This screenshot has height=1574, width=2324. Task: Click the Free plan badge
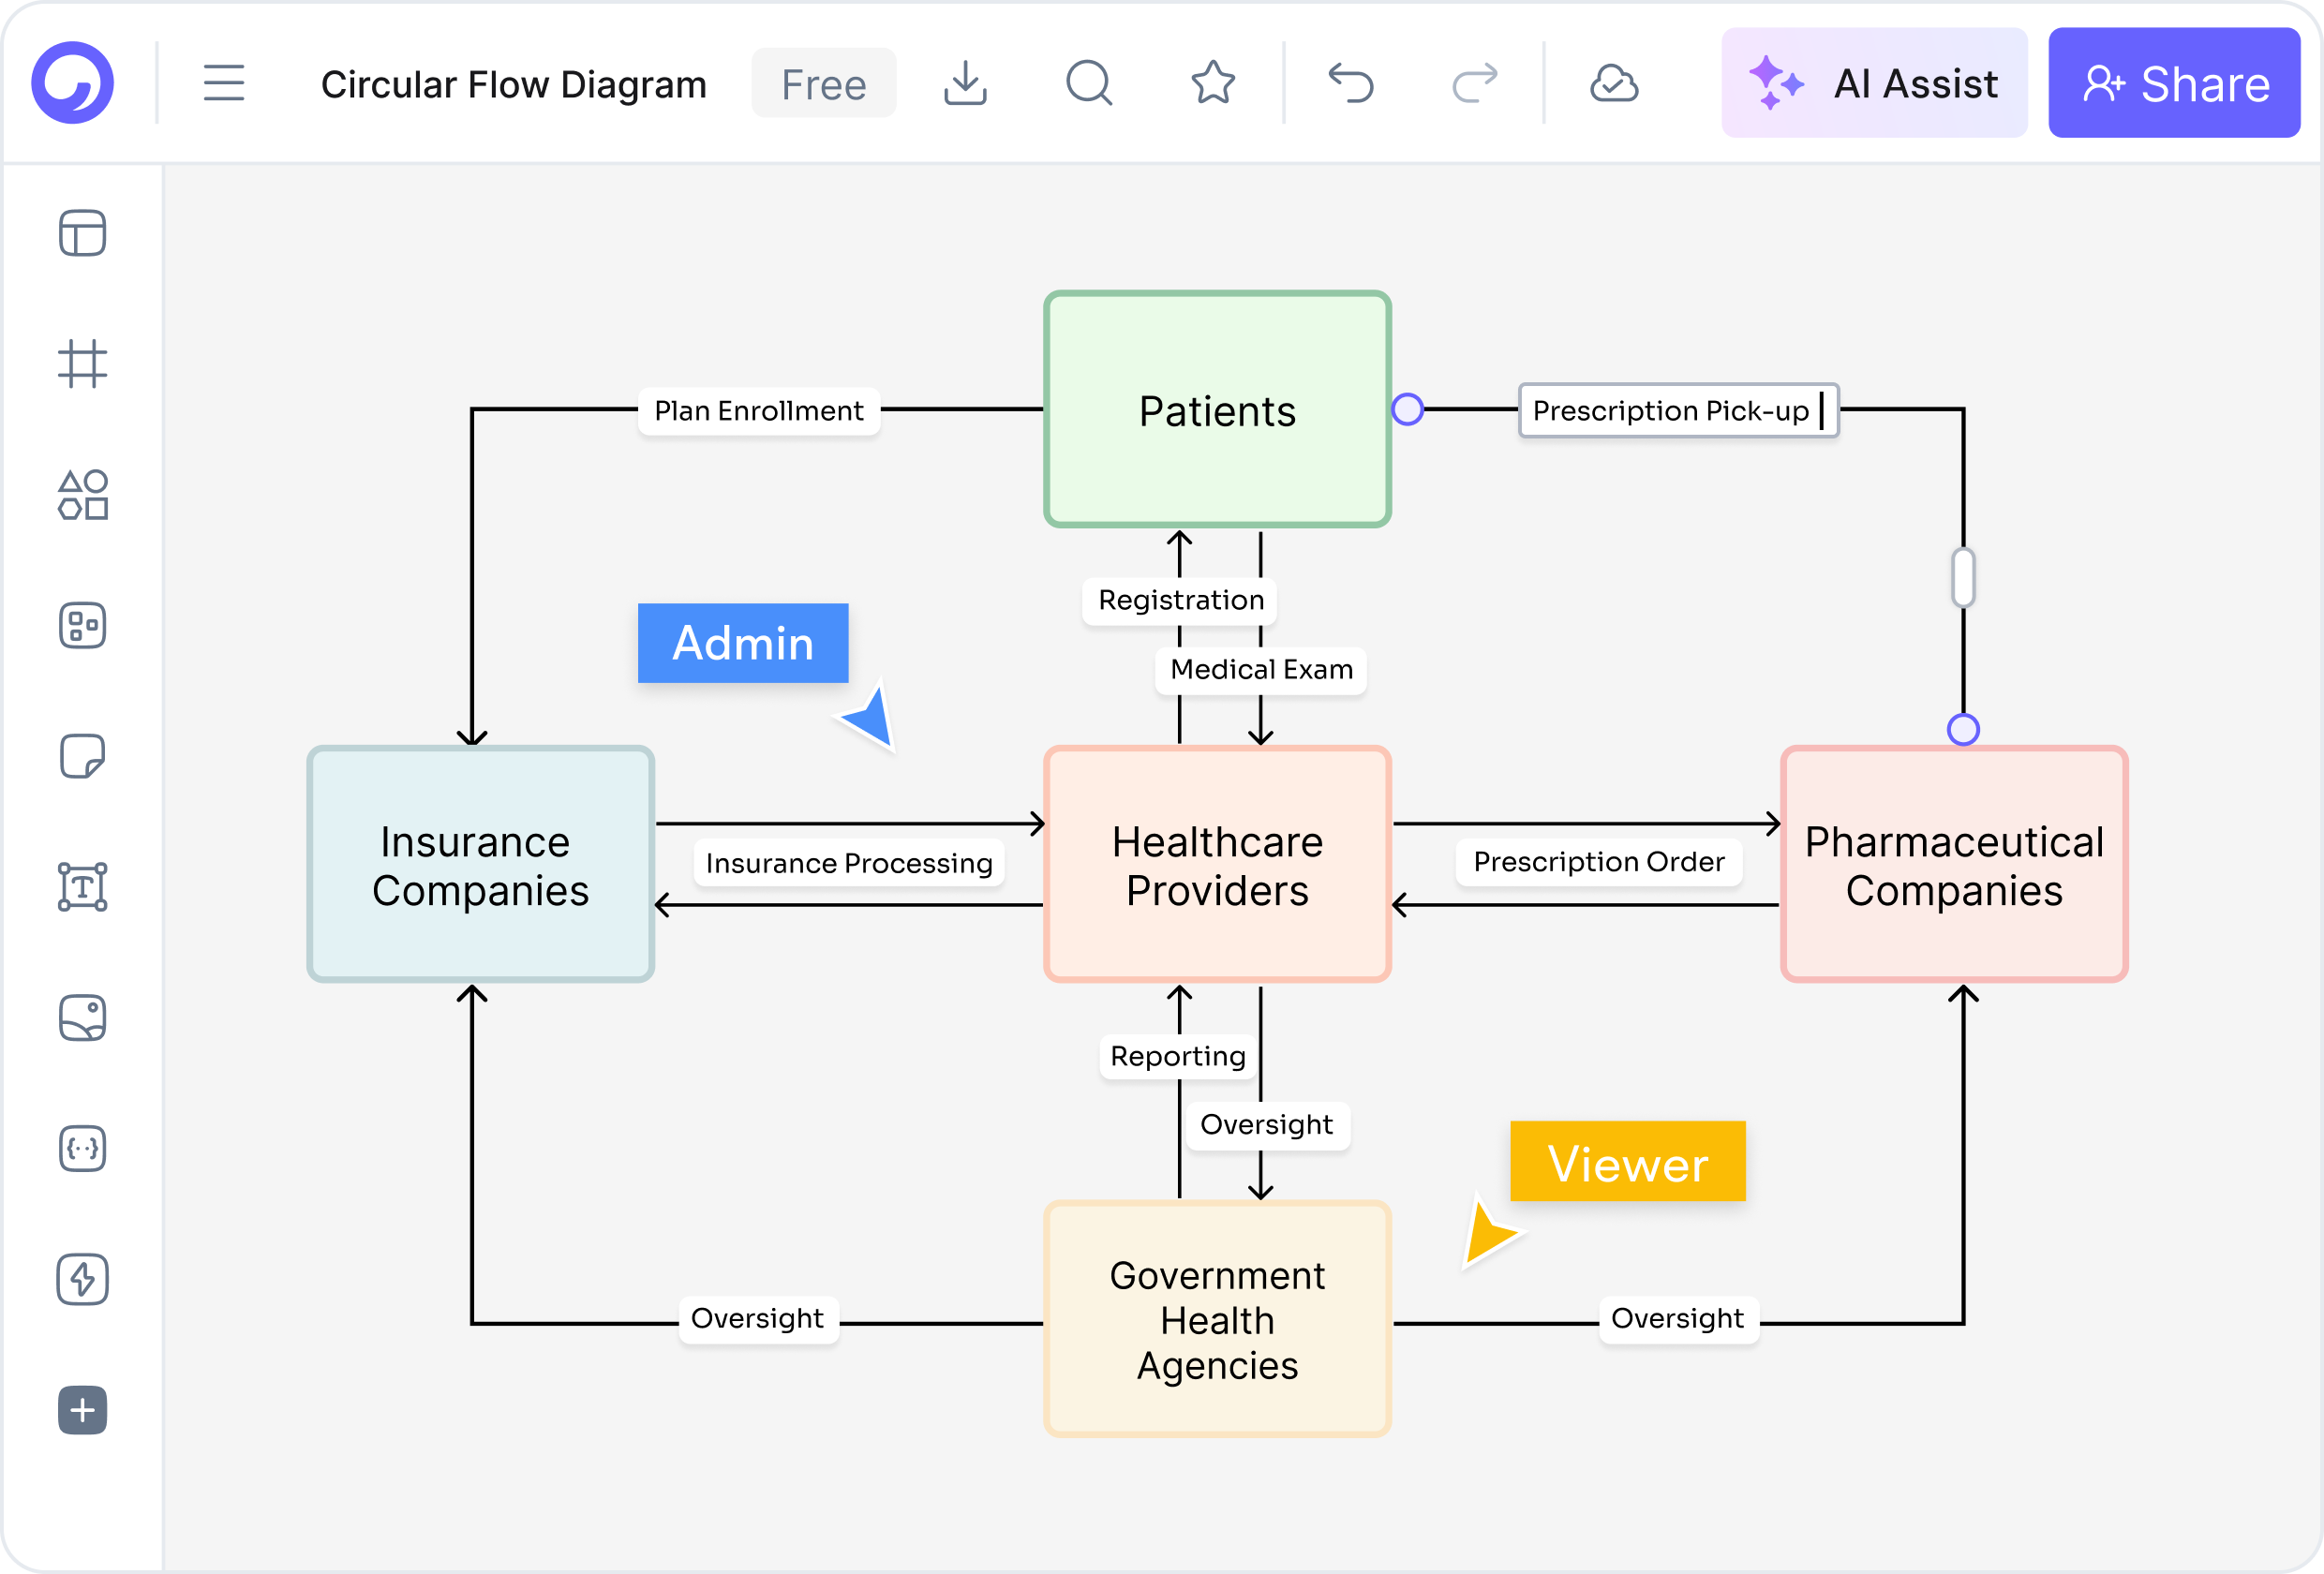point(824,84)
